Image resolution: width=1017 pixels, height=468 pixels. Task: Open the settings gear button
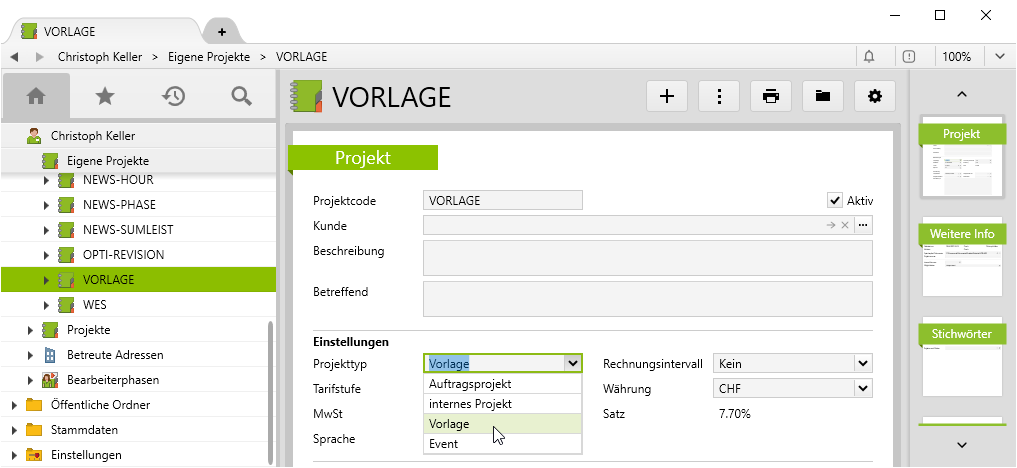click(875, 96)
